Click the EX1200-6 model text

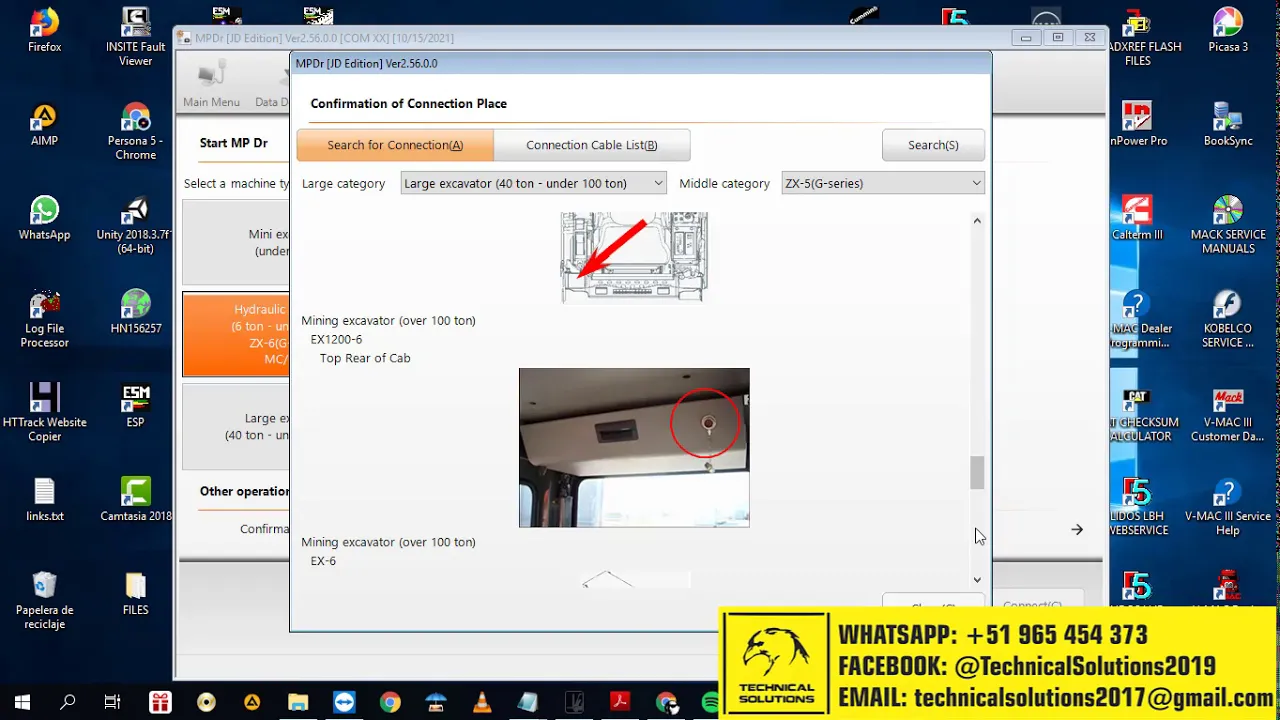(336, 339)
